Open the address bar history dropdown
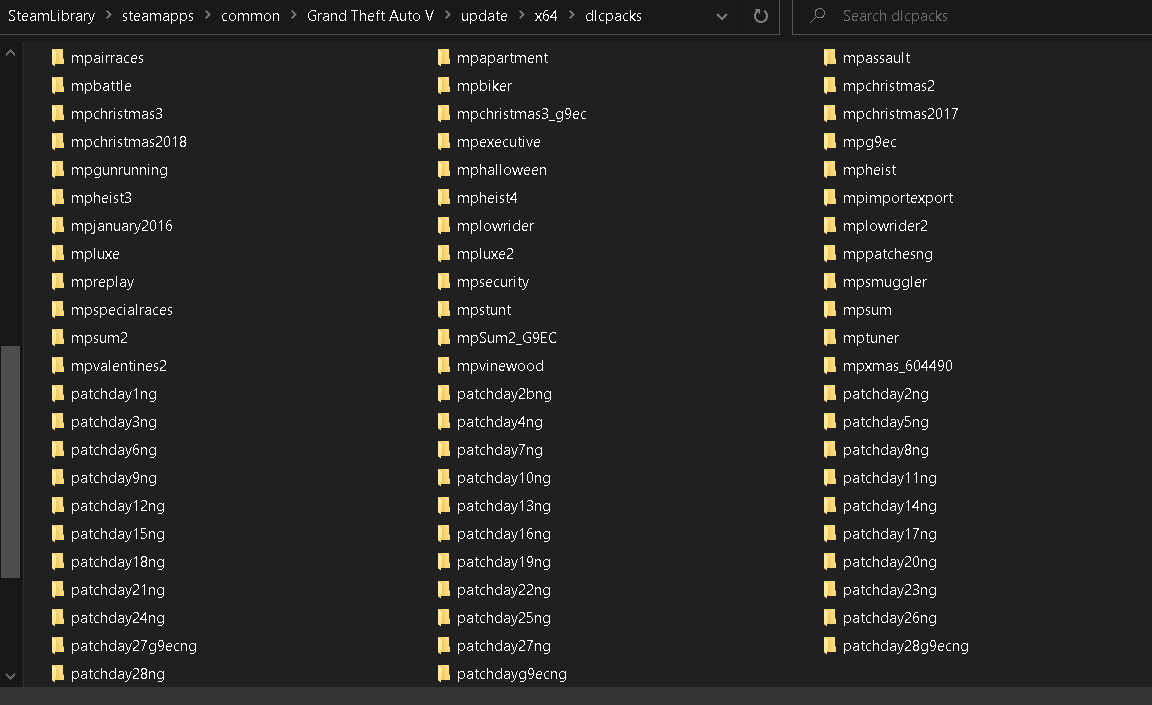The height and width of the screenshot is (705, 1152). pyautogui.click(x=721, y=16)
